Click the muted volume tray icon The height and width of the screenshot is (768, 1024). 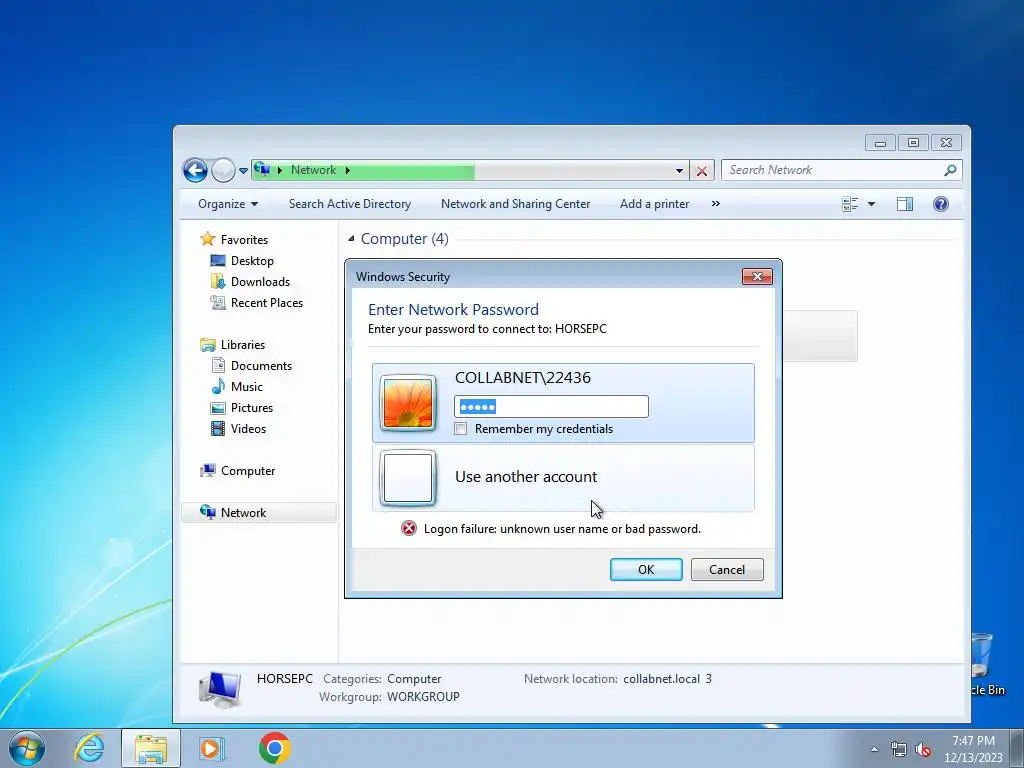click(923, 749)
